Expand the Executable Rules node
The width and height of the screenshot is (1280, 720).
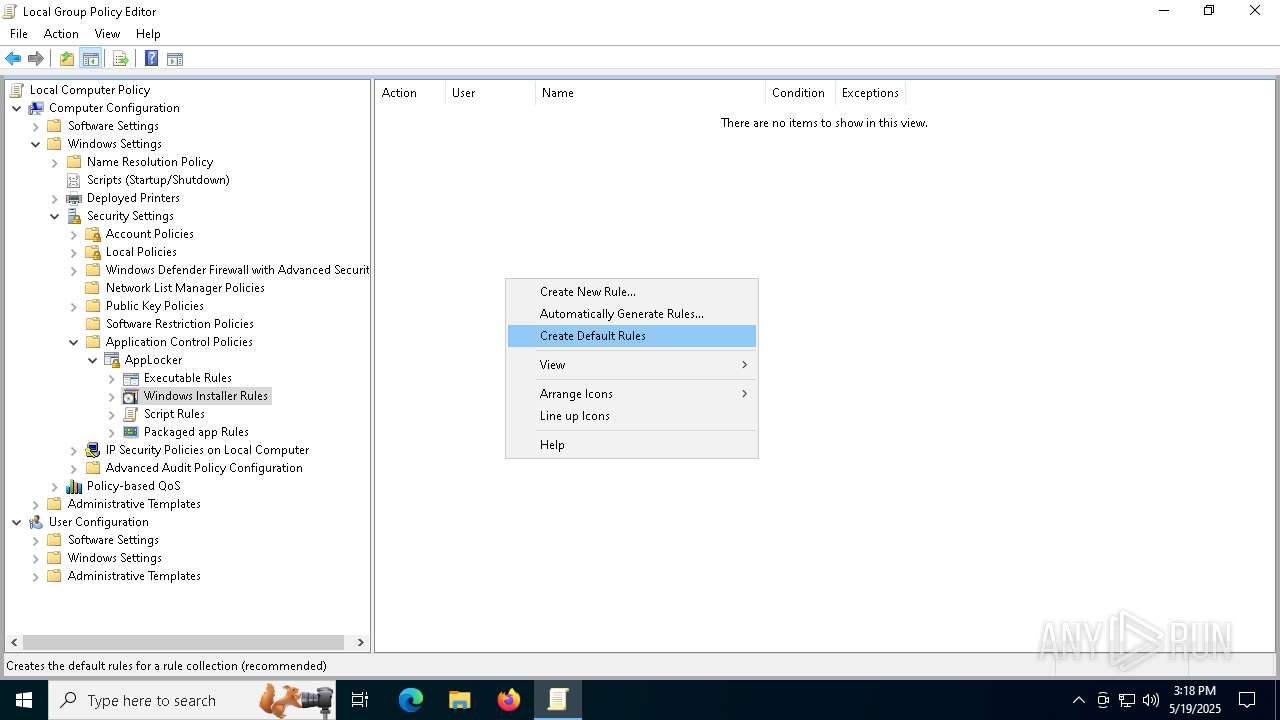click(112, 378)
